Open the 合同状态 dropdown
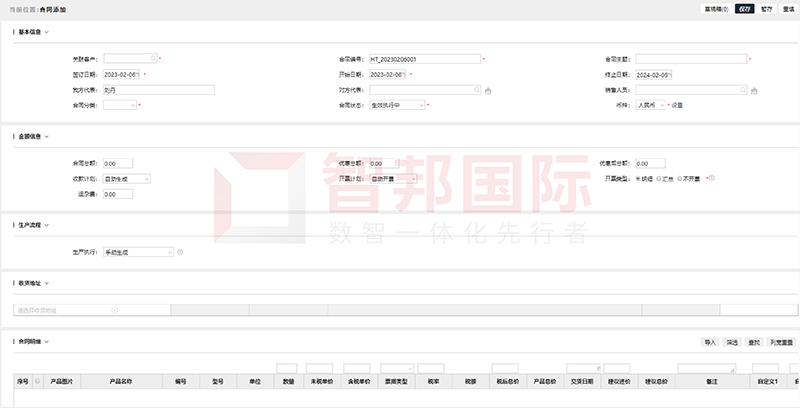The image size is (800, 408). 397,105
